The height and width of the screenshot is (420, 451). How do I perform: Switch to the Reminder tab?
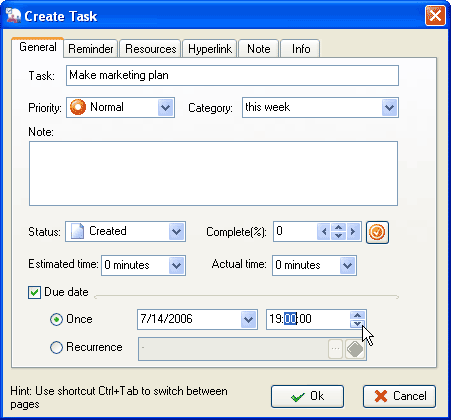pyautogui.click(x=91, y=49)
